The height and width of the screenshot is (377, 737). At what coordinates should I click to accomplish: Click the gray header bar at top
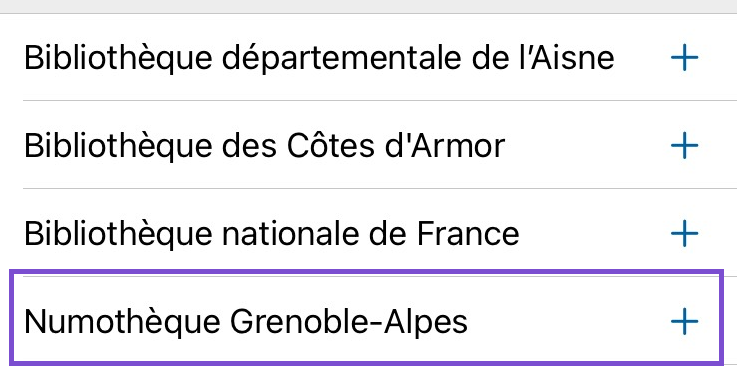pyautogui.click(x=368, y=7)
